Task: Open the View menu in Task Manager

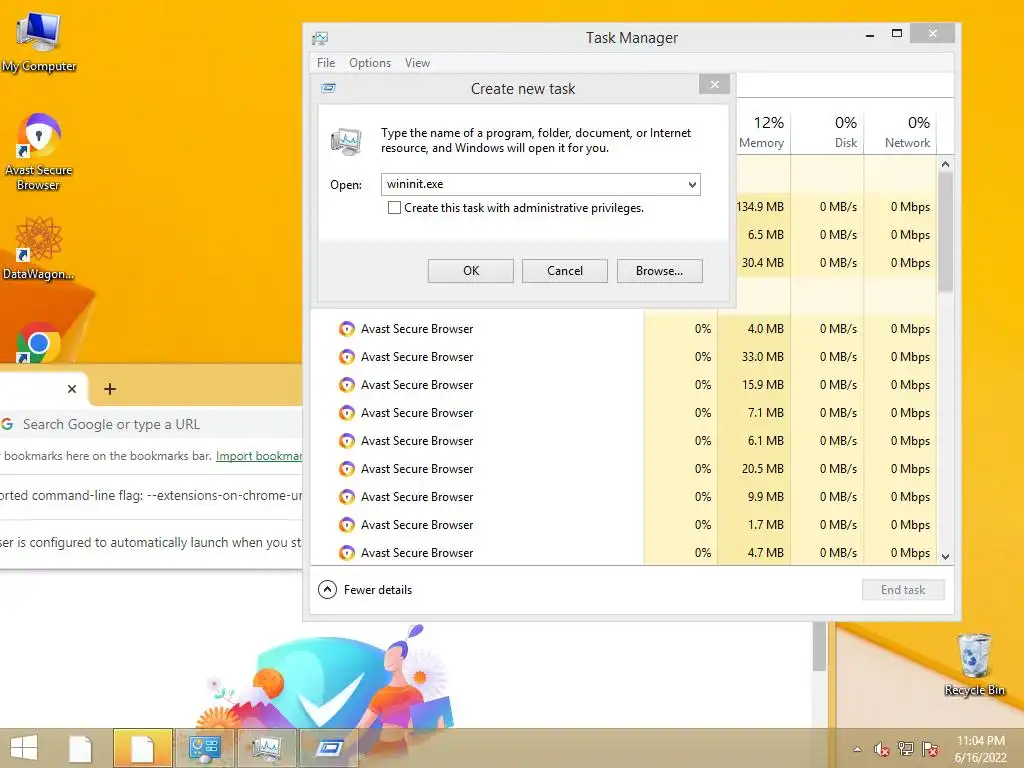Action: 417,63
